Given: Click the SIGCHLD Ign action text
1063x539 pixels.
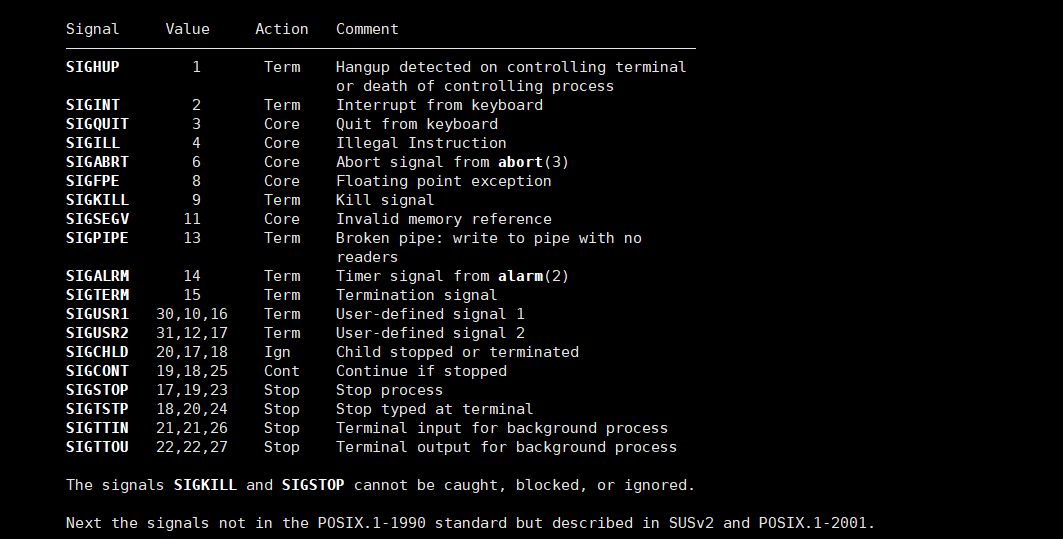Looking at the screenshot, I should click(277, 352).
